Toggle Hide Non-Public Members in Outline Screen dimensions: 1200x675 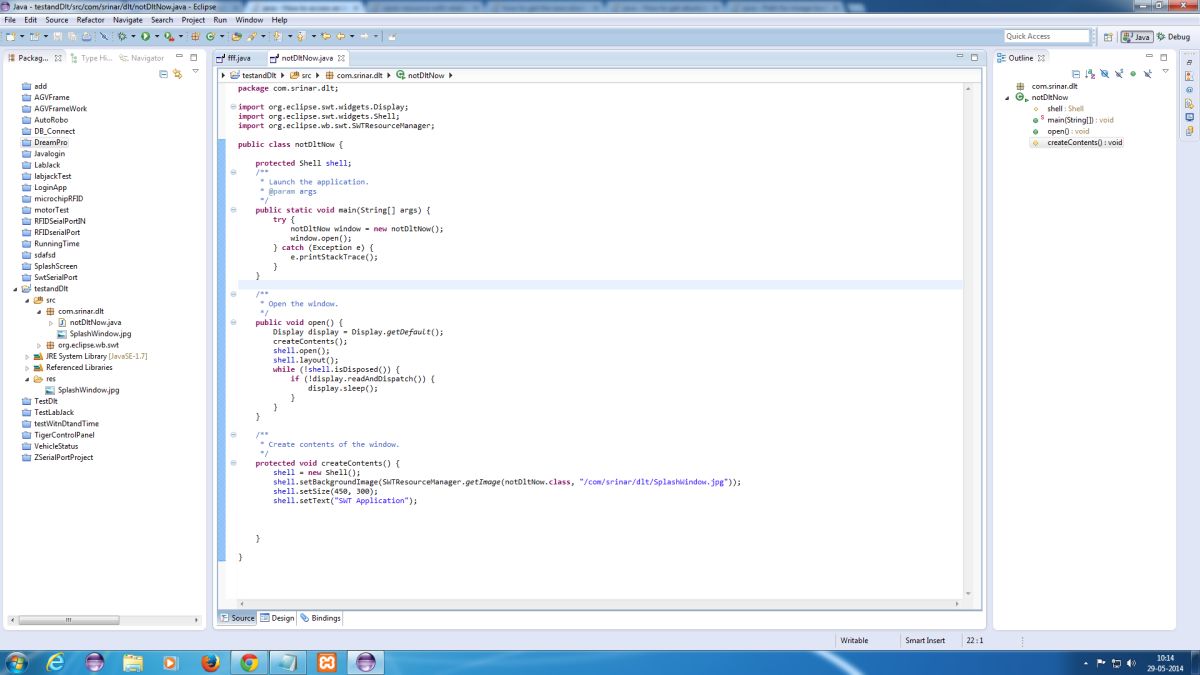[1133, 73]
